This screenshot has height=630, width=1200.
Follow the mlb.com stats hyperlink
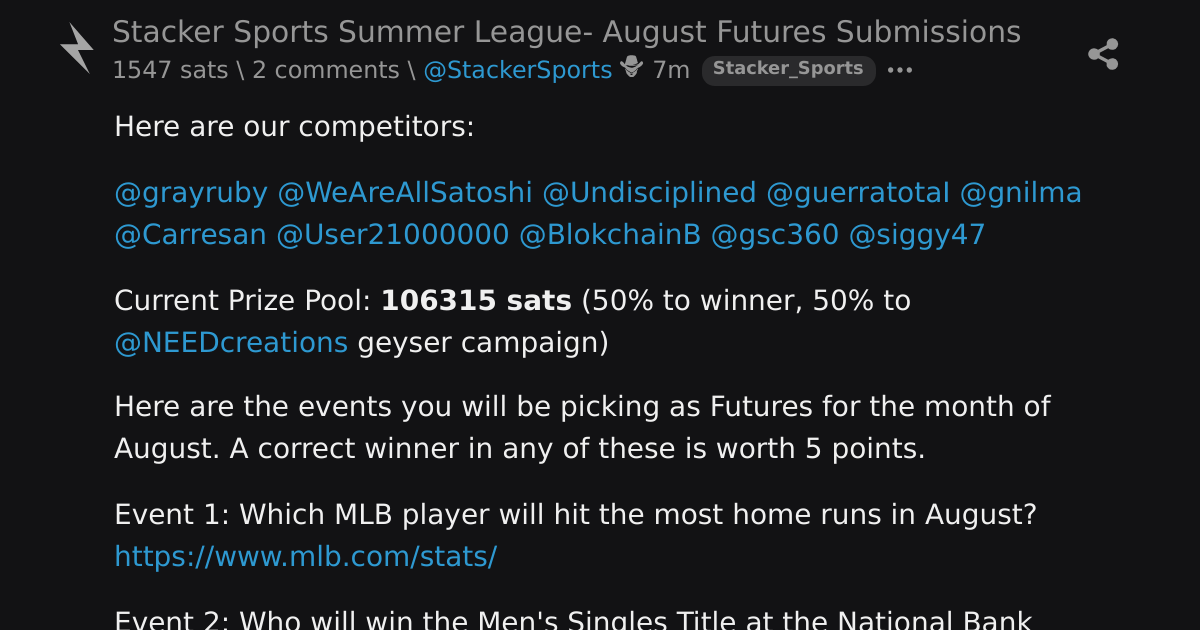306,557
